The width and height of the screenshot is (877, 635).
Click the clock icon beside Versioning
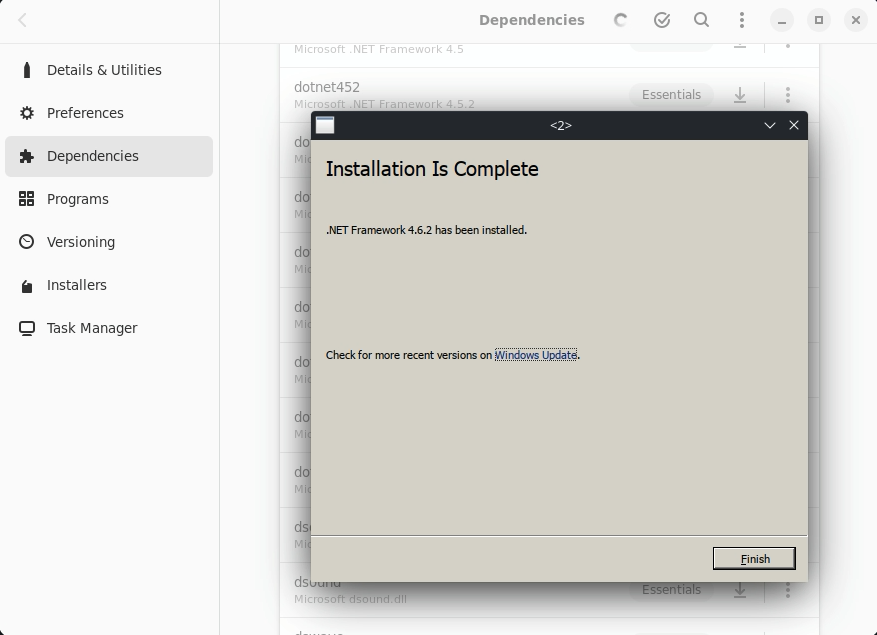(26, 242)
